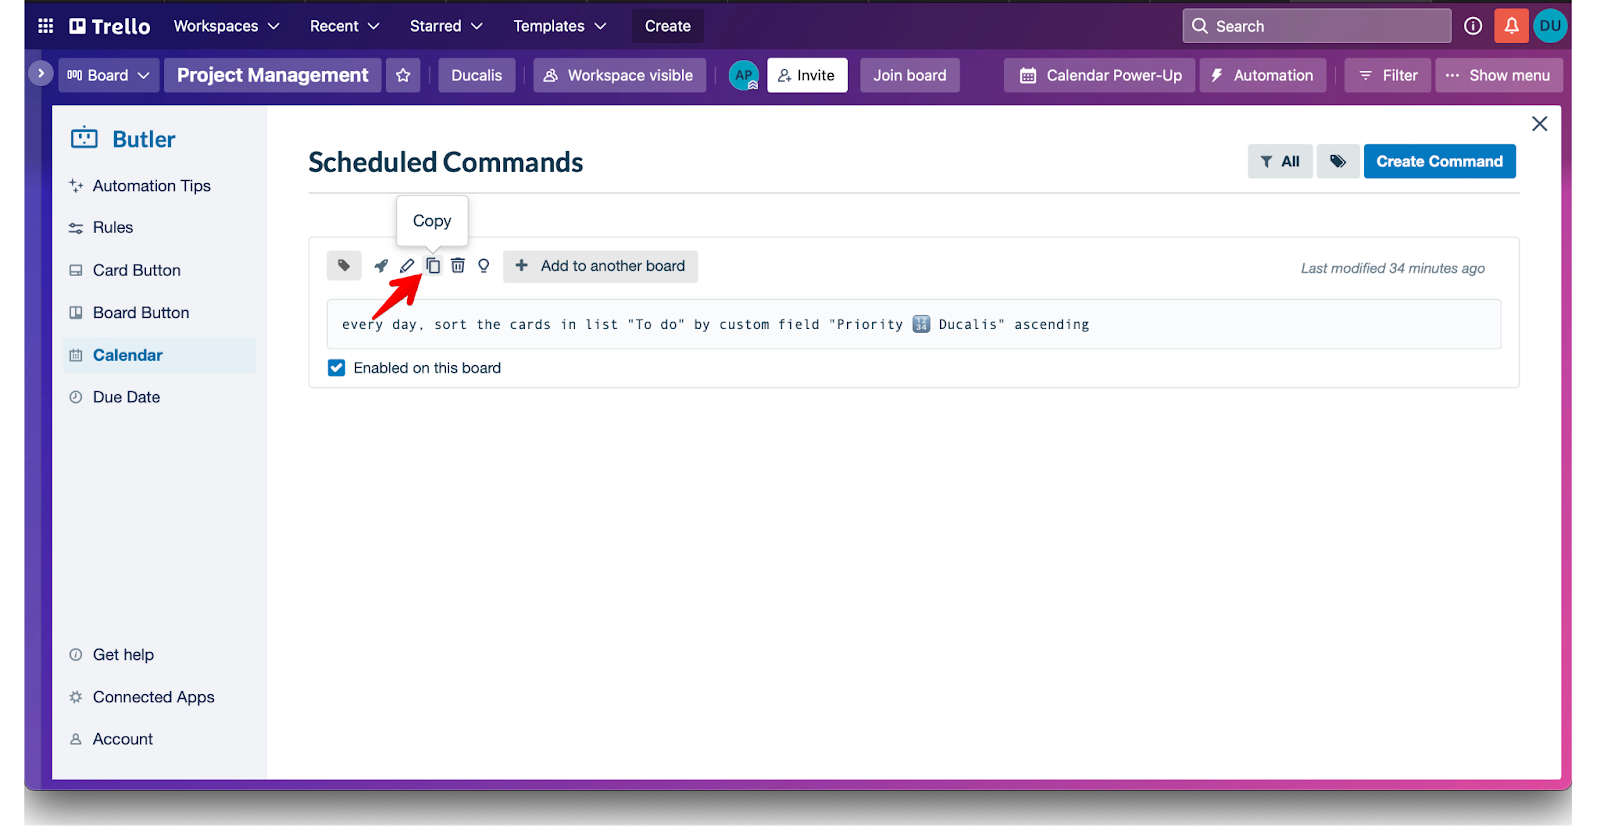The width and height of the screenshot is (1600, 826).
Task: Open the tag filter icon beside All
Action: coord(1337,161)
